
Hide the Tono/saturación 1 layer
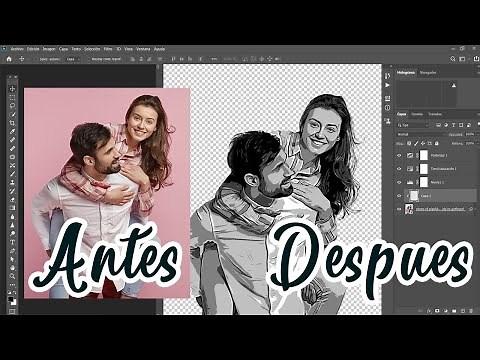coord(399,169)
